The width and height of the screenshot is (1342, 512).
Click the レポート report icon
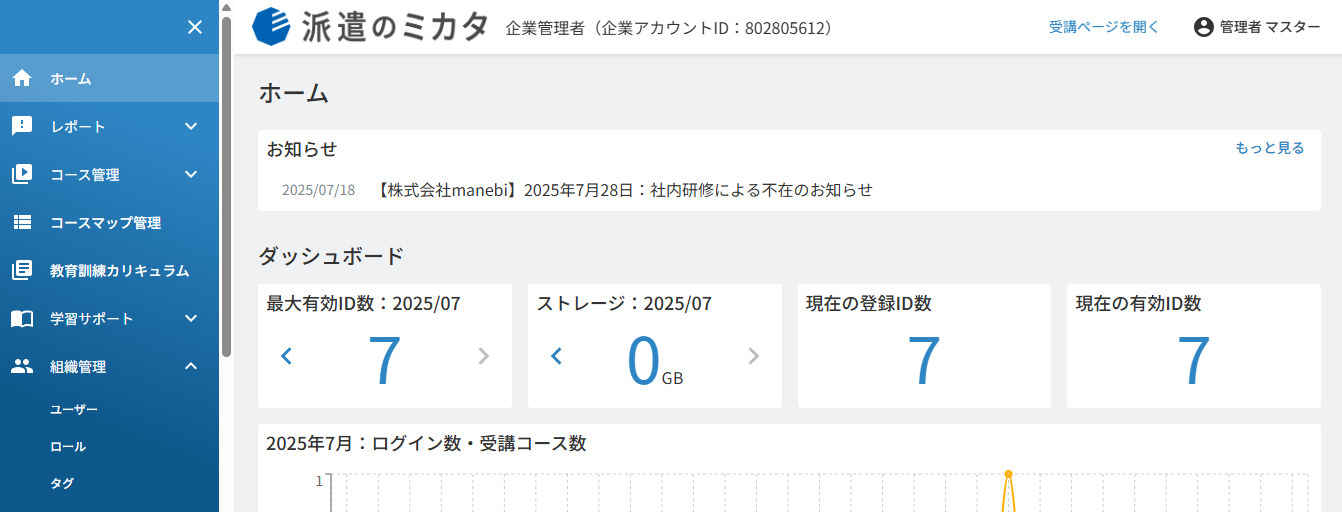[22, 126]
